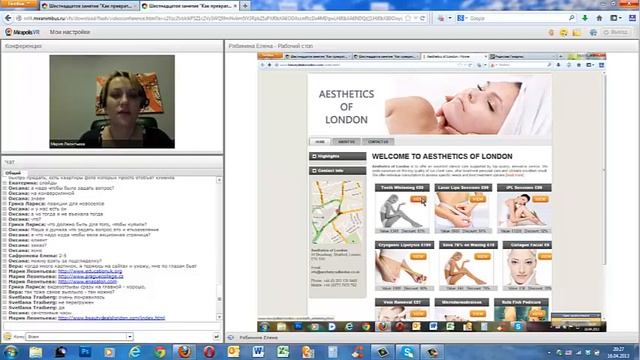
Task: Click the microphone icon in the conference toolbar
Action: [551, 32]
